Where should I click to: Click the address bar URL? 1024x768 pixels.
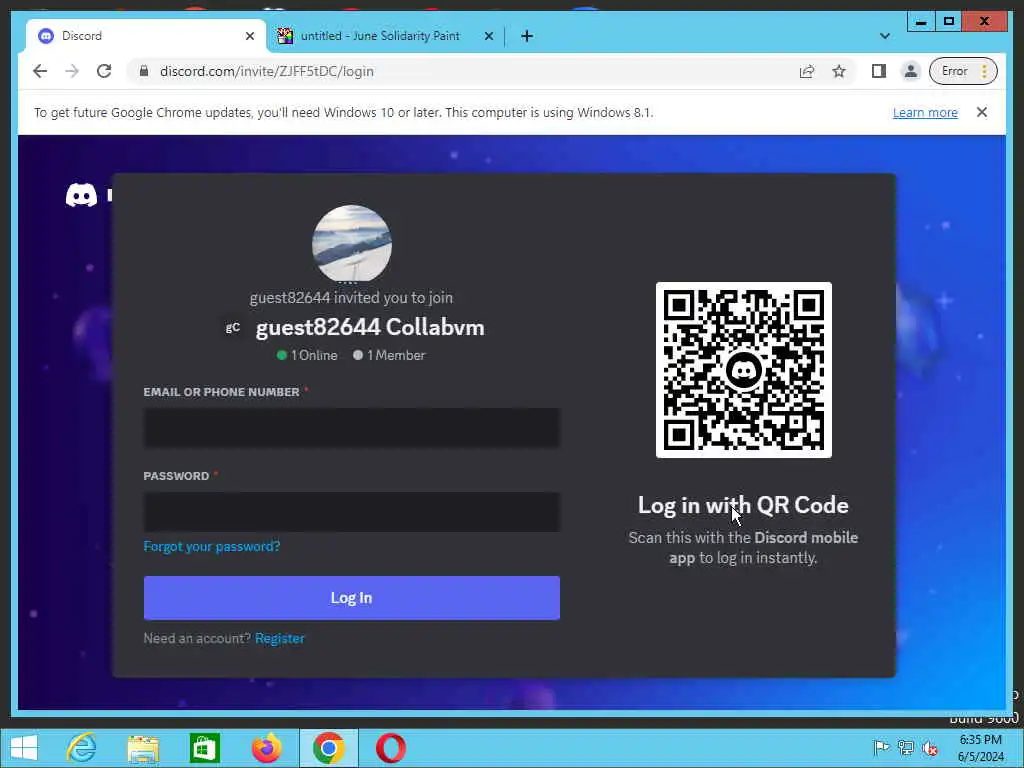(x=266, y=71)
